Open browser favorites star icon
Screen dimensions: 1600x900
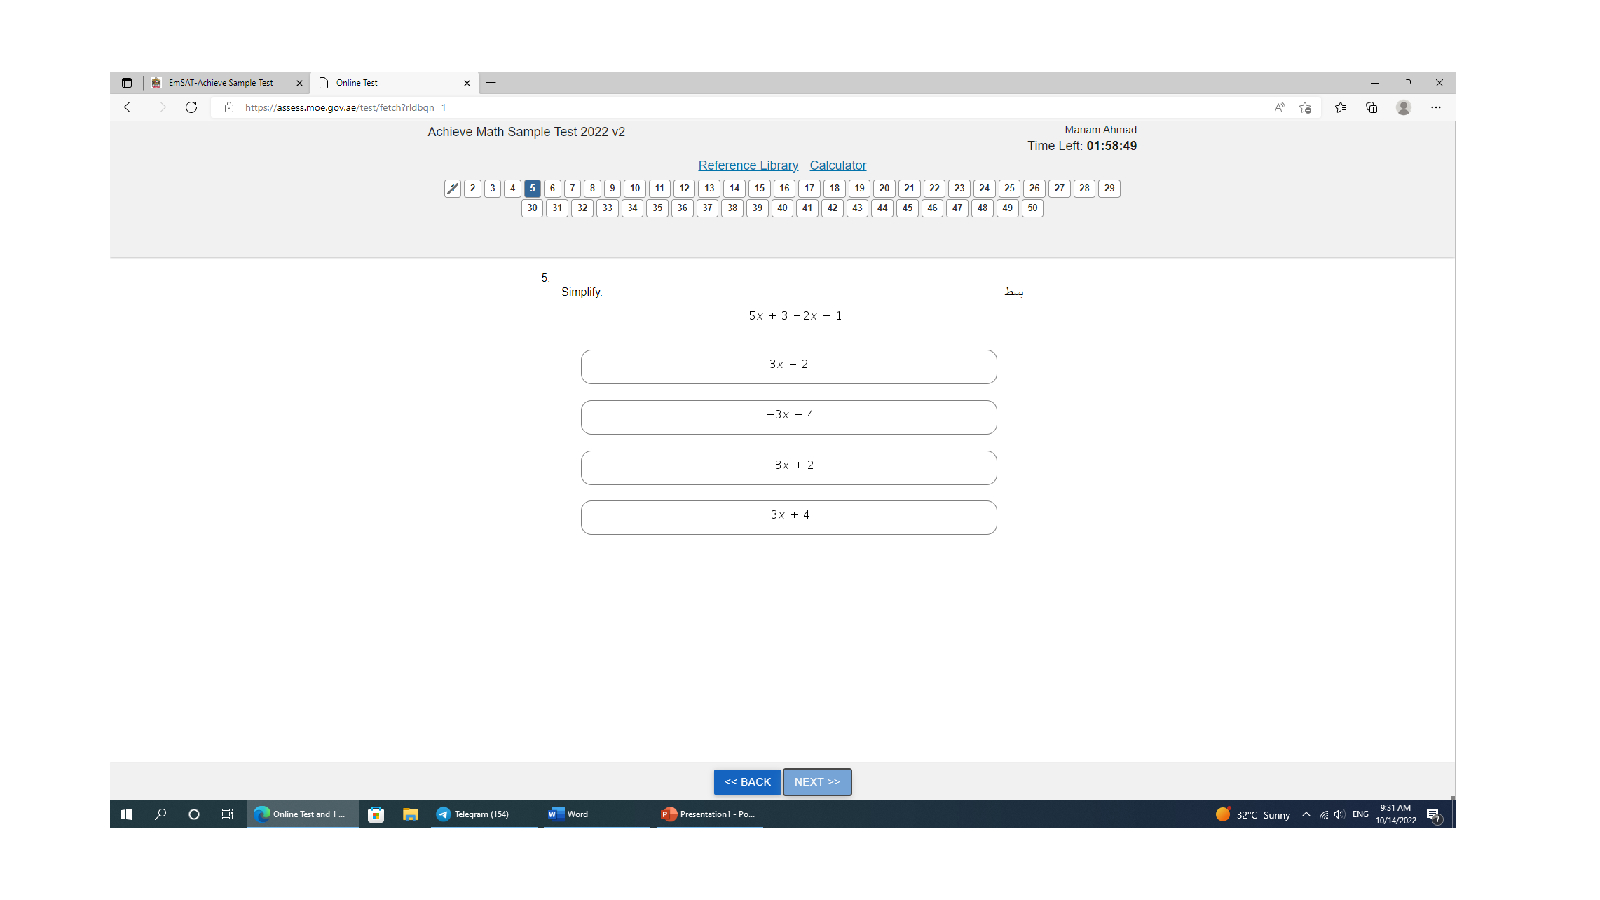(1340, 107)
